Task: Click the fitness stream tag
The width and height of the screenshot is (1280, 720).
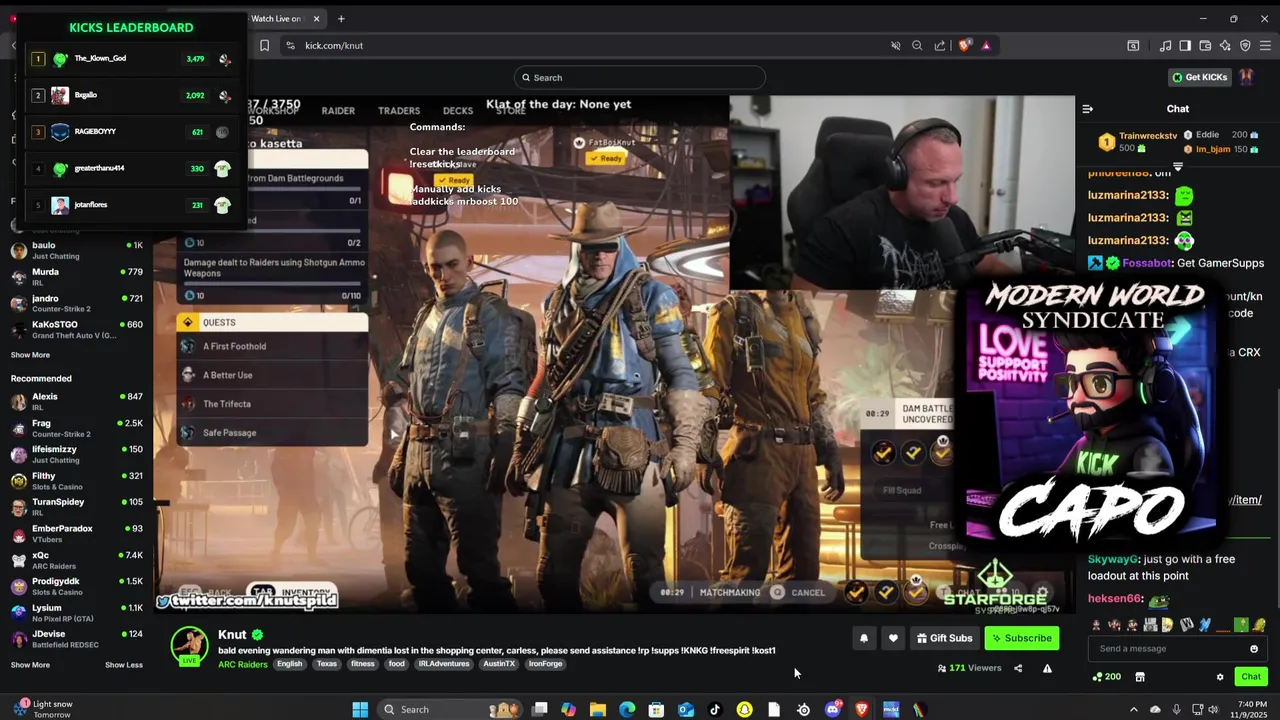Action: point(363,664)
